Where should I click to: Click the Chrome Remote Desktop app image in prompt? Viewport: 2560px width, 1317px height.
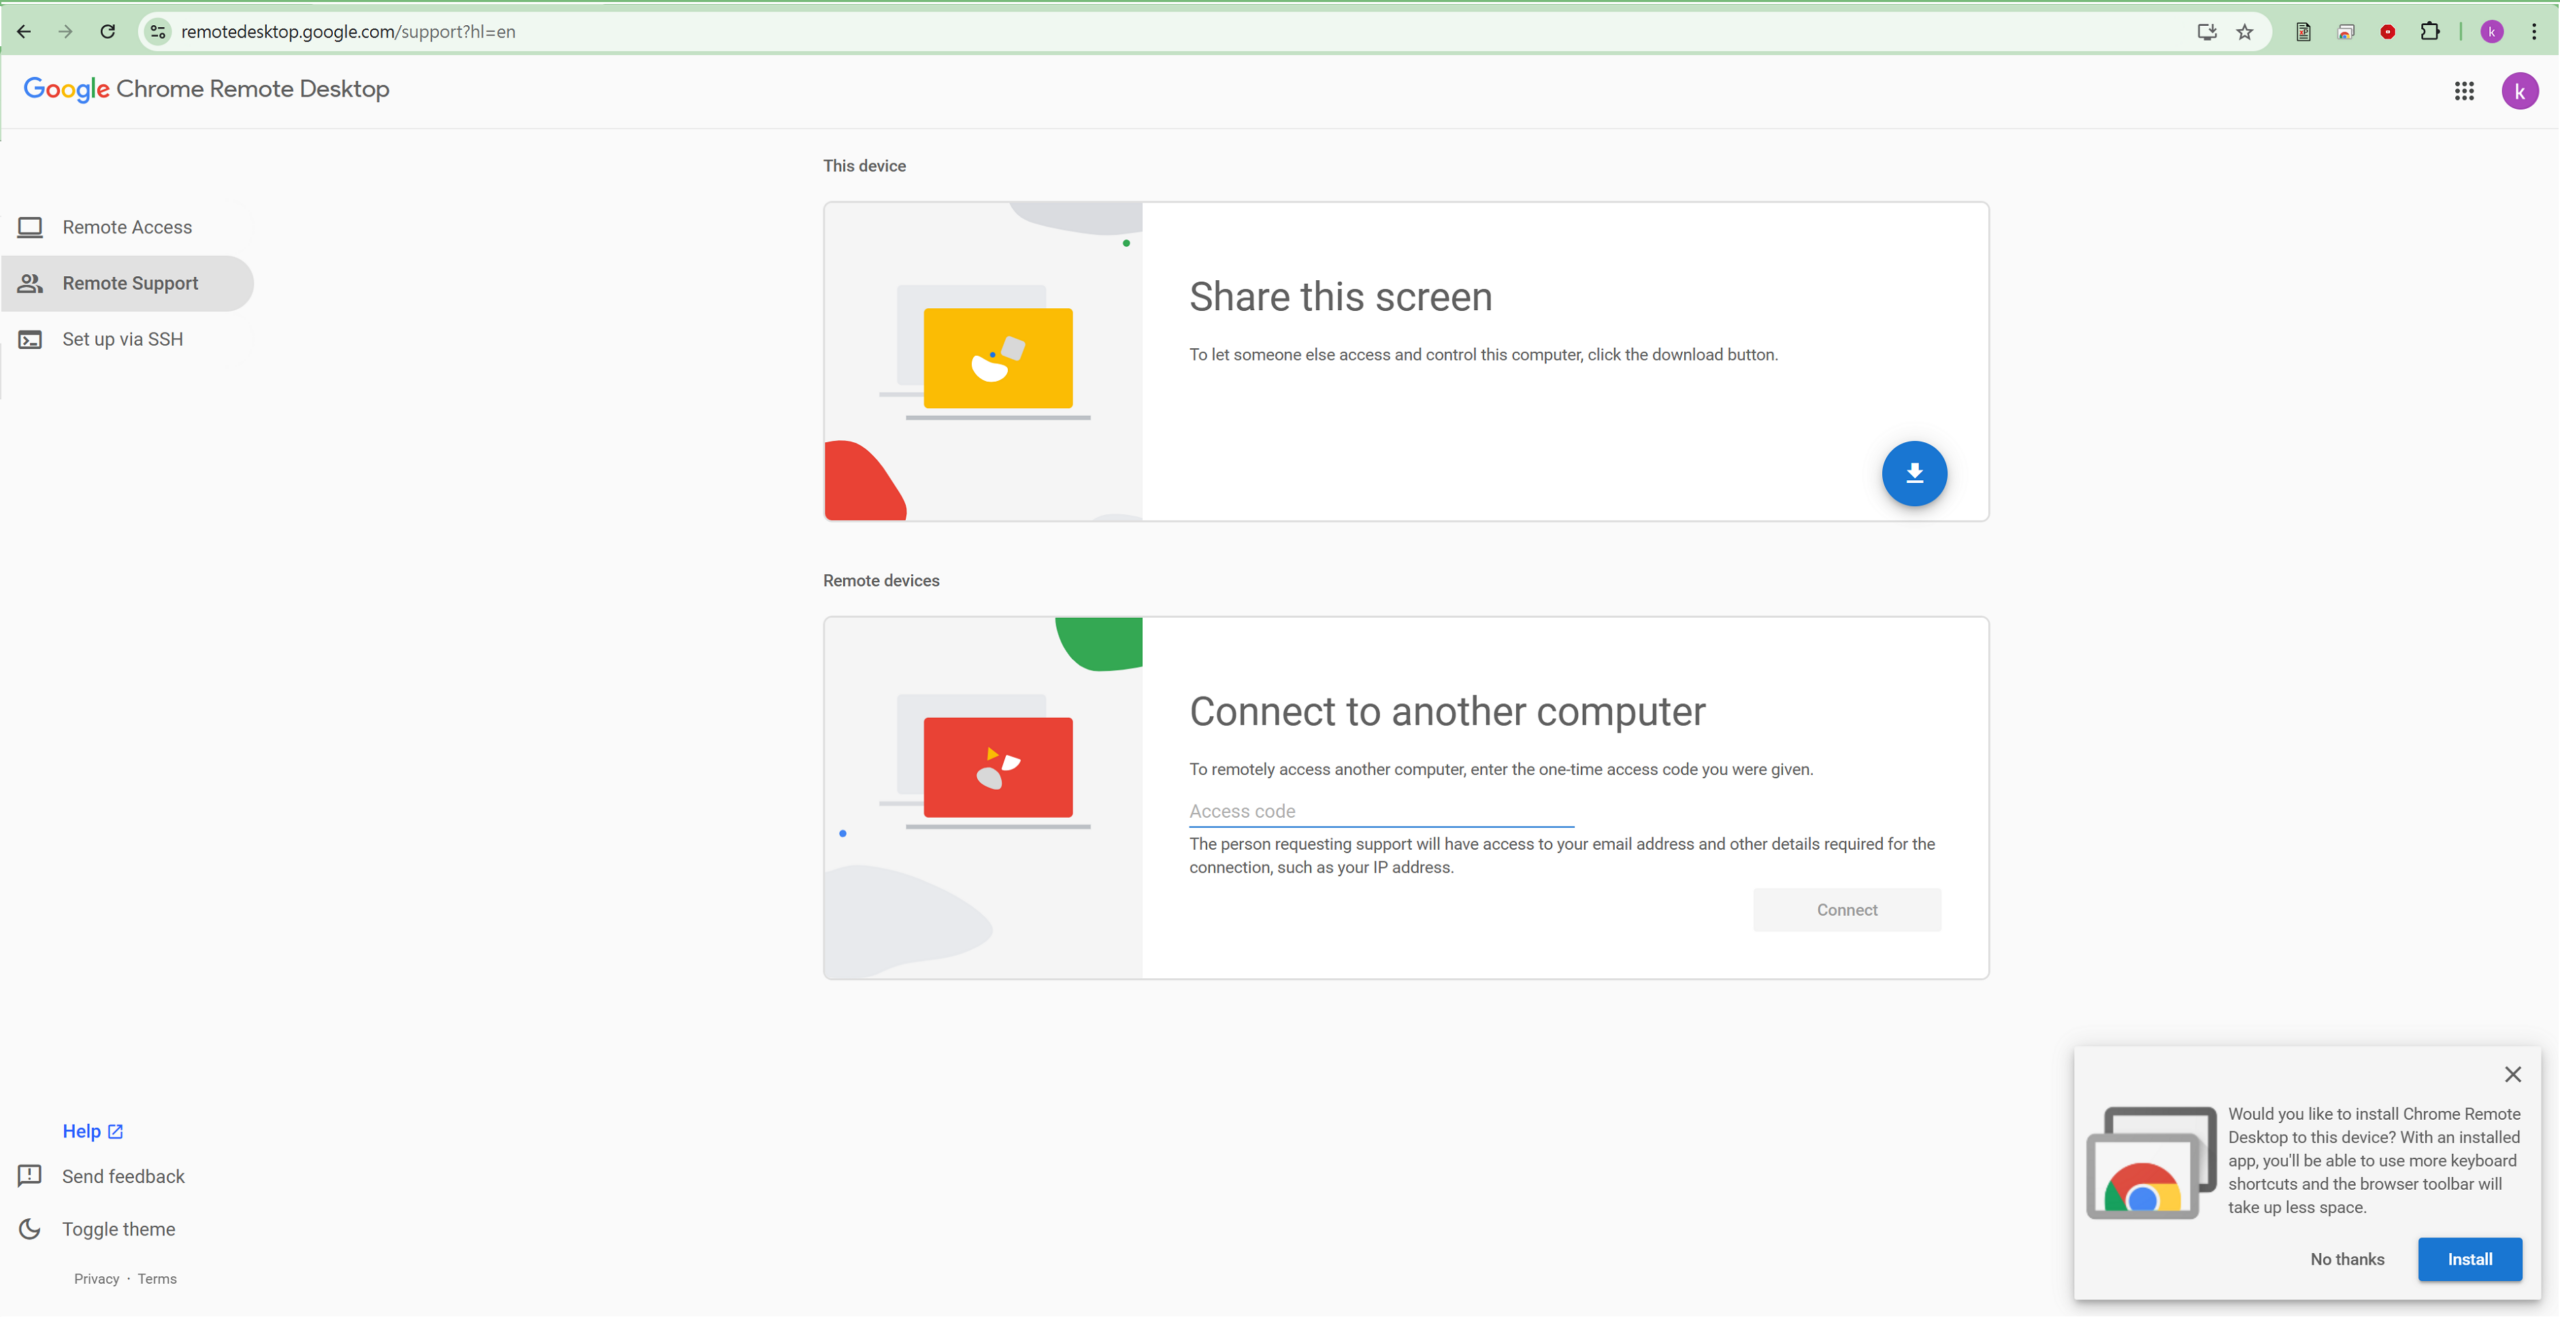(2151, 1162)
